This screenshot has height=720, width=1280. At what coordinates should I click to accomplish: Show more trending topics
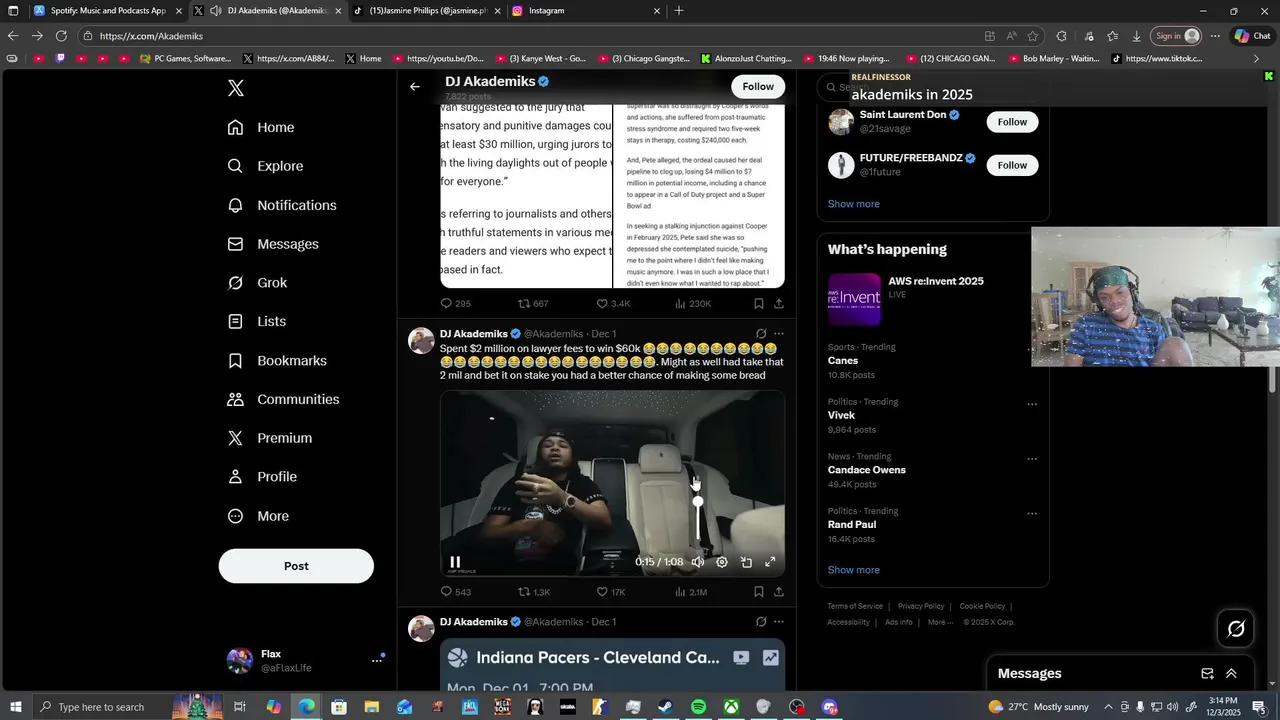(x=853, y=570)
